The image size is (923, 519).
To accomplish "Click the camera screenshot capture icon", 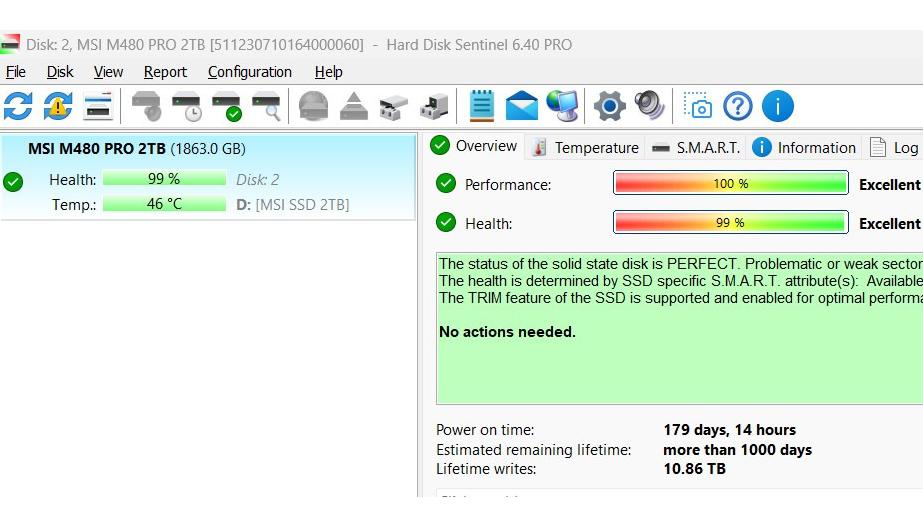I will [x=698, y=106].
